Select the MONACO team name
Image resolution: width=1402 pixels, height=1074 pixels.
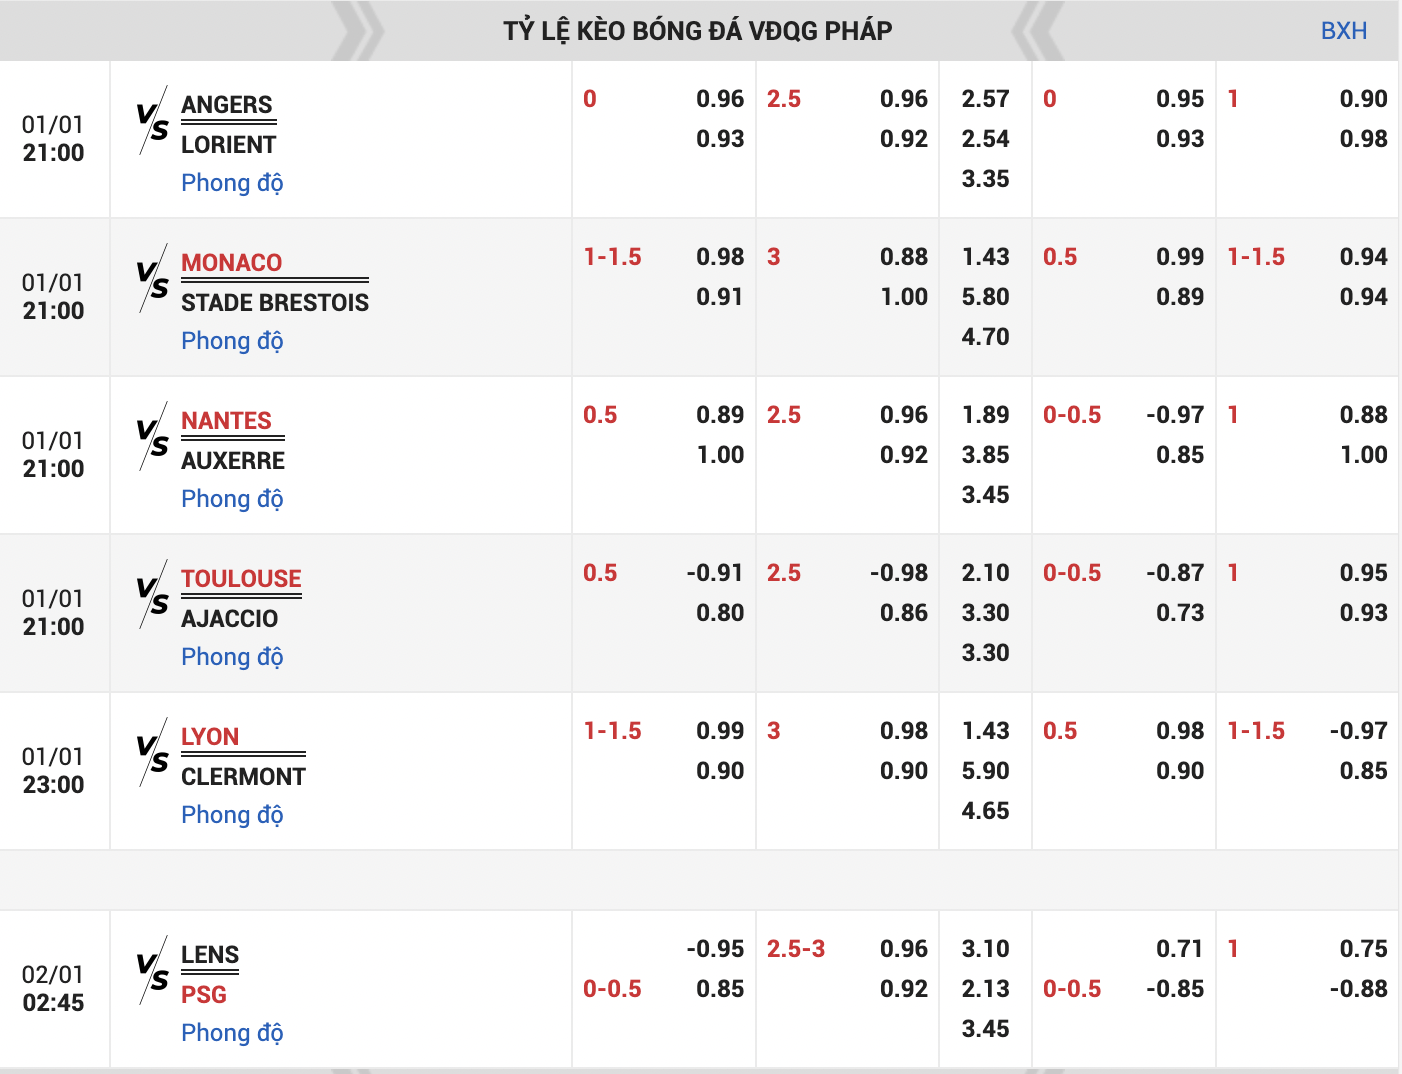[x=231, y=263]
